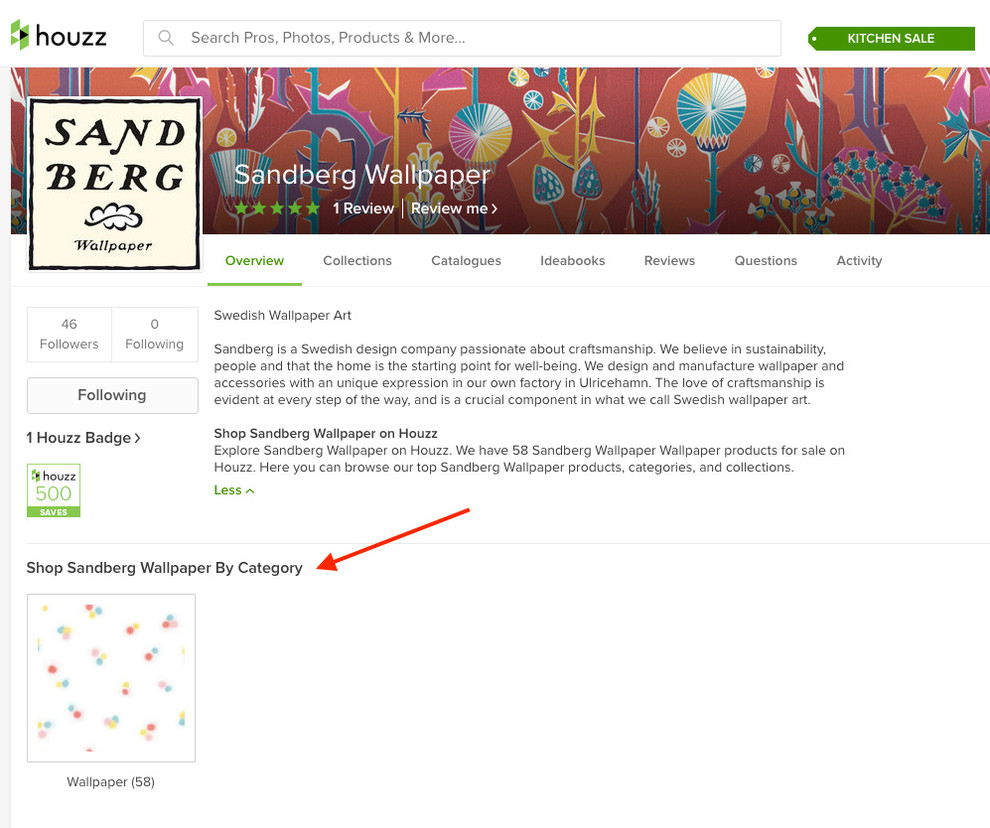Collapse description with Less link
The width and height of the screenshot is (990, 828).
(x=234, y=490)
